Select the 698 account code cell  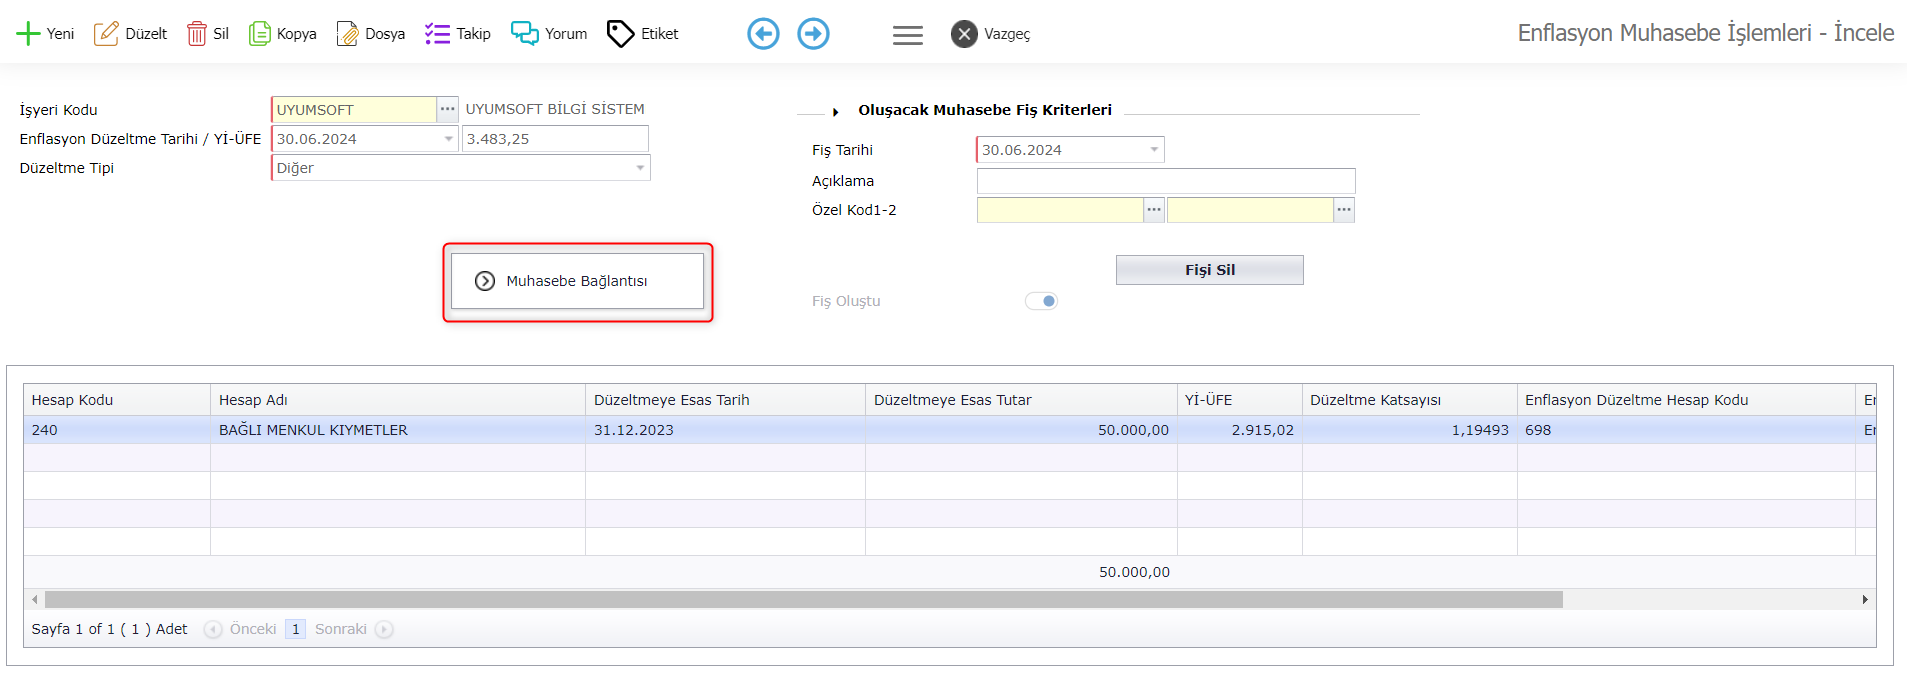point(1686,430)
